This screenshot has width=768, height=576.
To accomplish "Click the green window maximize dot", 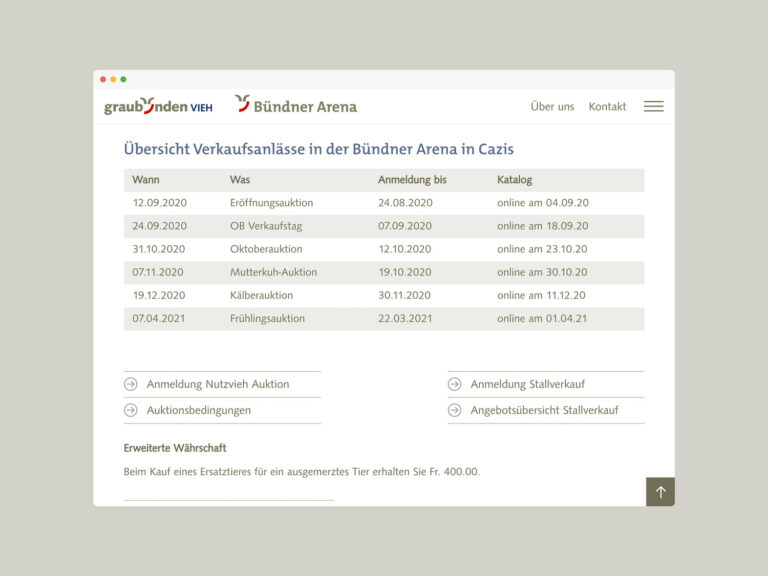I will [123, 79].
